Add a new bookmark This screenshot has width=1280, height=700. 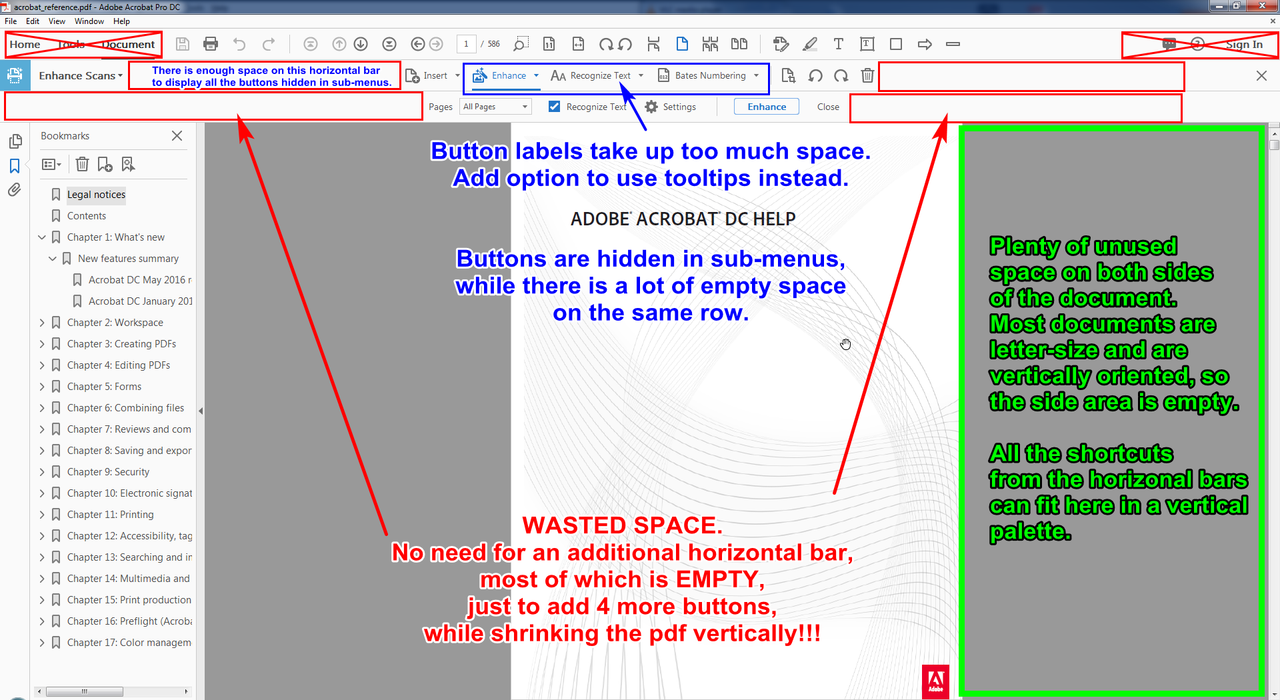[105, 164]
